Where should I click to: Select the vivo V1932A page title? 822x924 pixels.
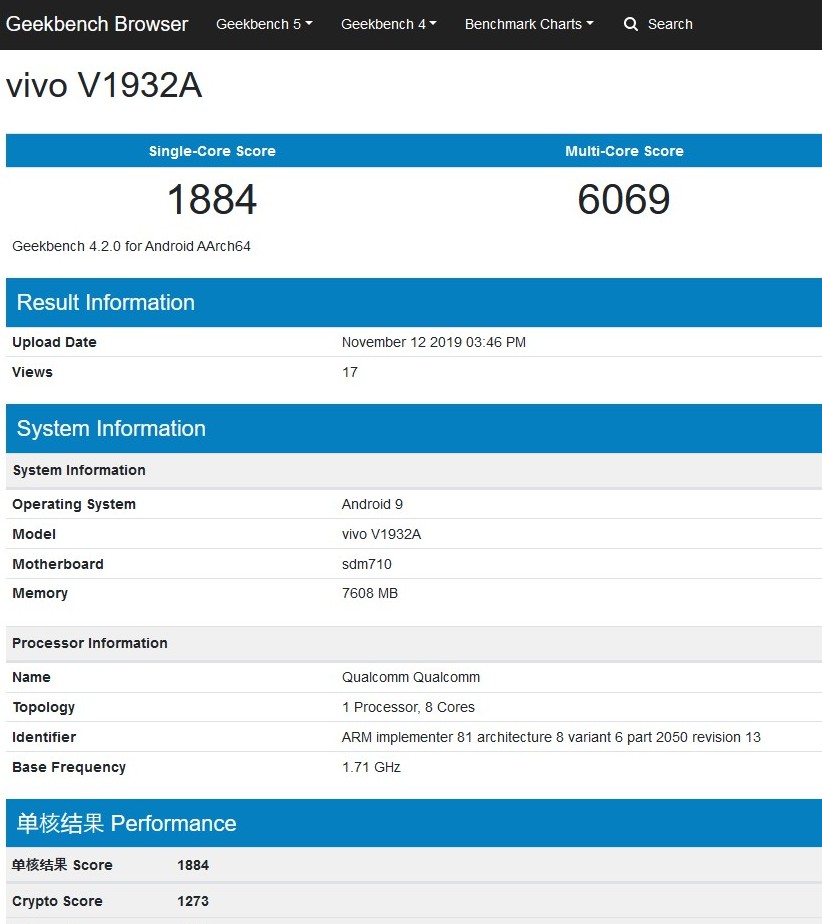click(104, 85)
